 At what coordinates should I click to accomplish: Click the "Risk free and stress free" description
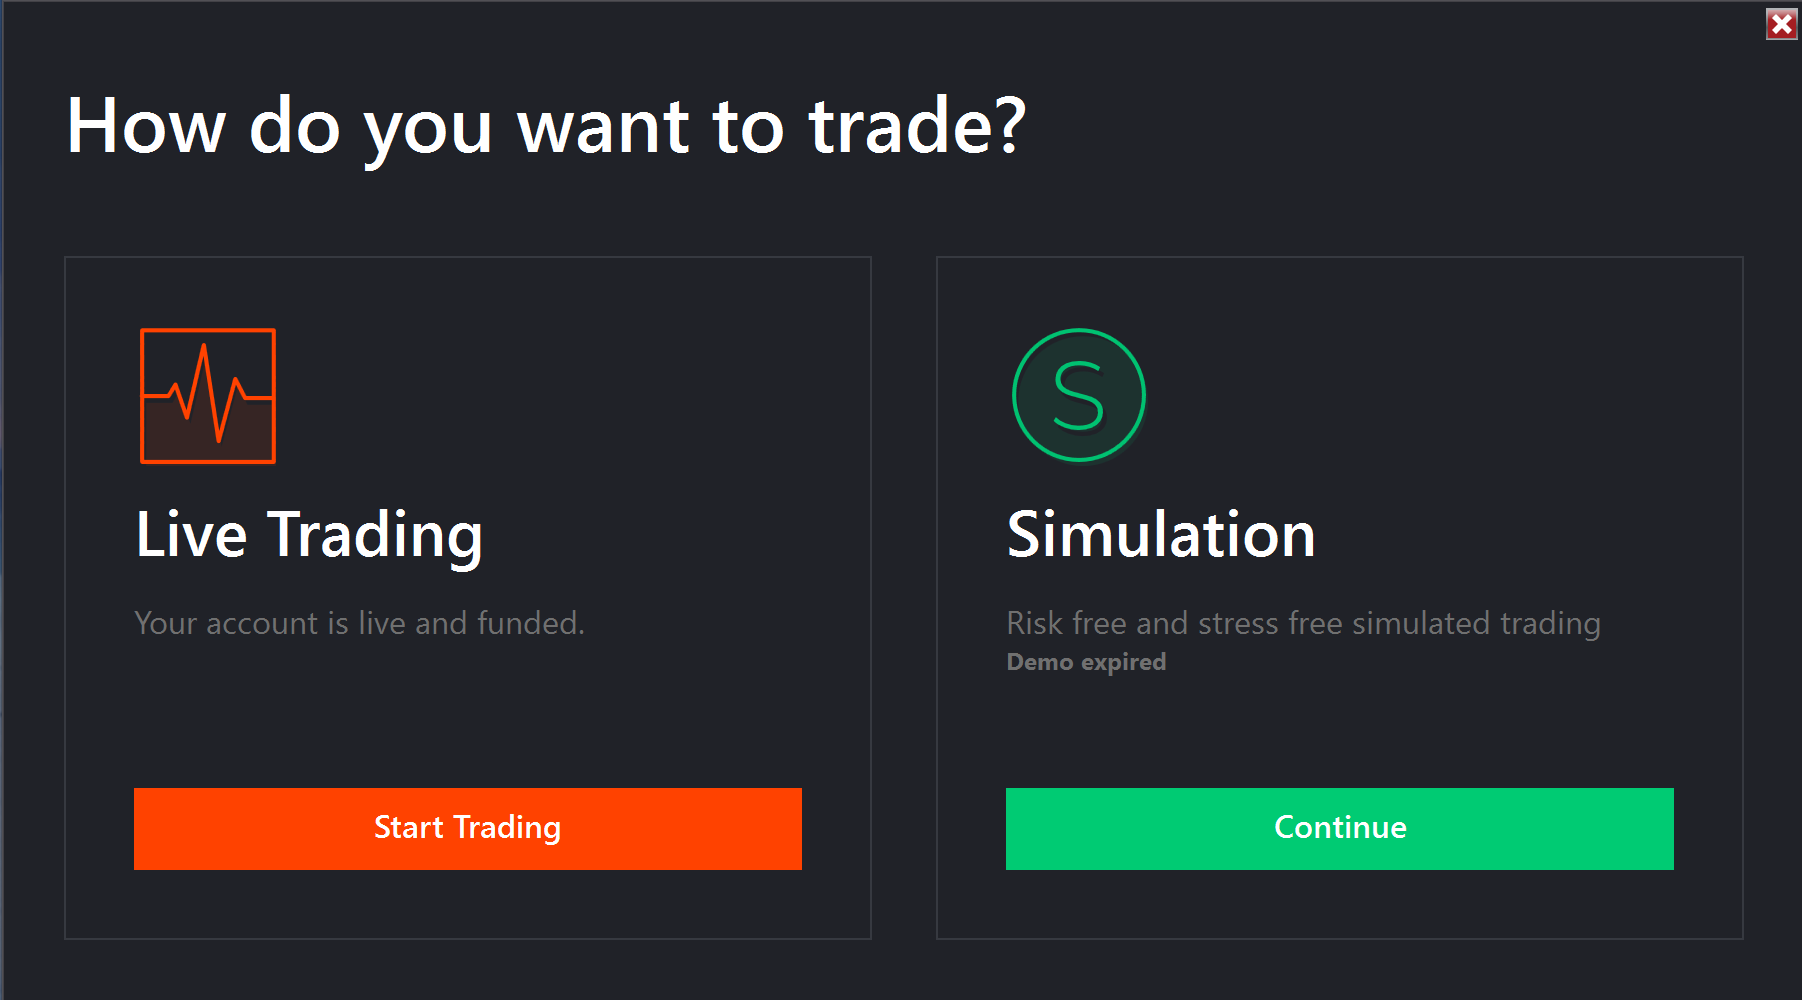point(1303,623)
